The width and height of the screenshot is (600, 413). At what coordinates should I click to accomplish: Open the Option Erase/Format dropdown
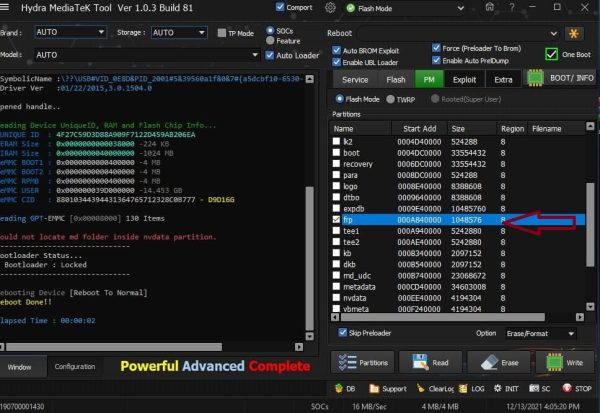[x=540, y=333]
